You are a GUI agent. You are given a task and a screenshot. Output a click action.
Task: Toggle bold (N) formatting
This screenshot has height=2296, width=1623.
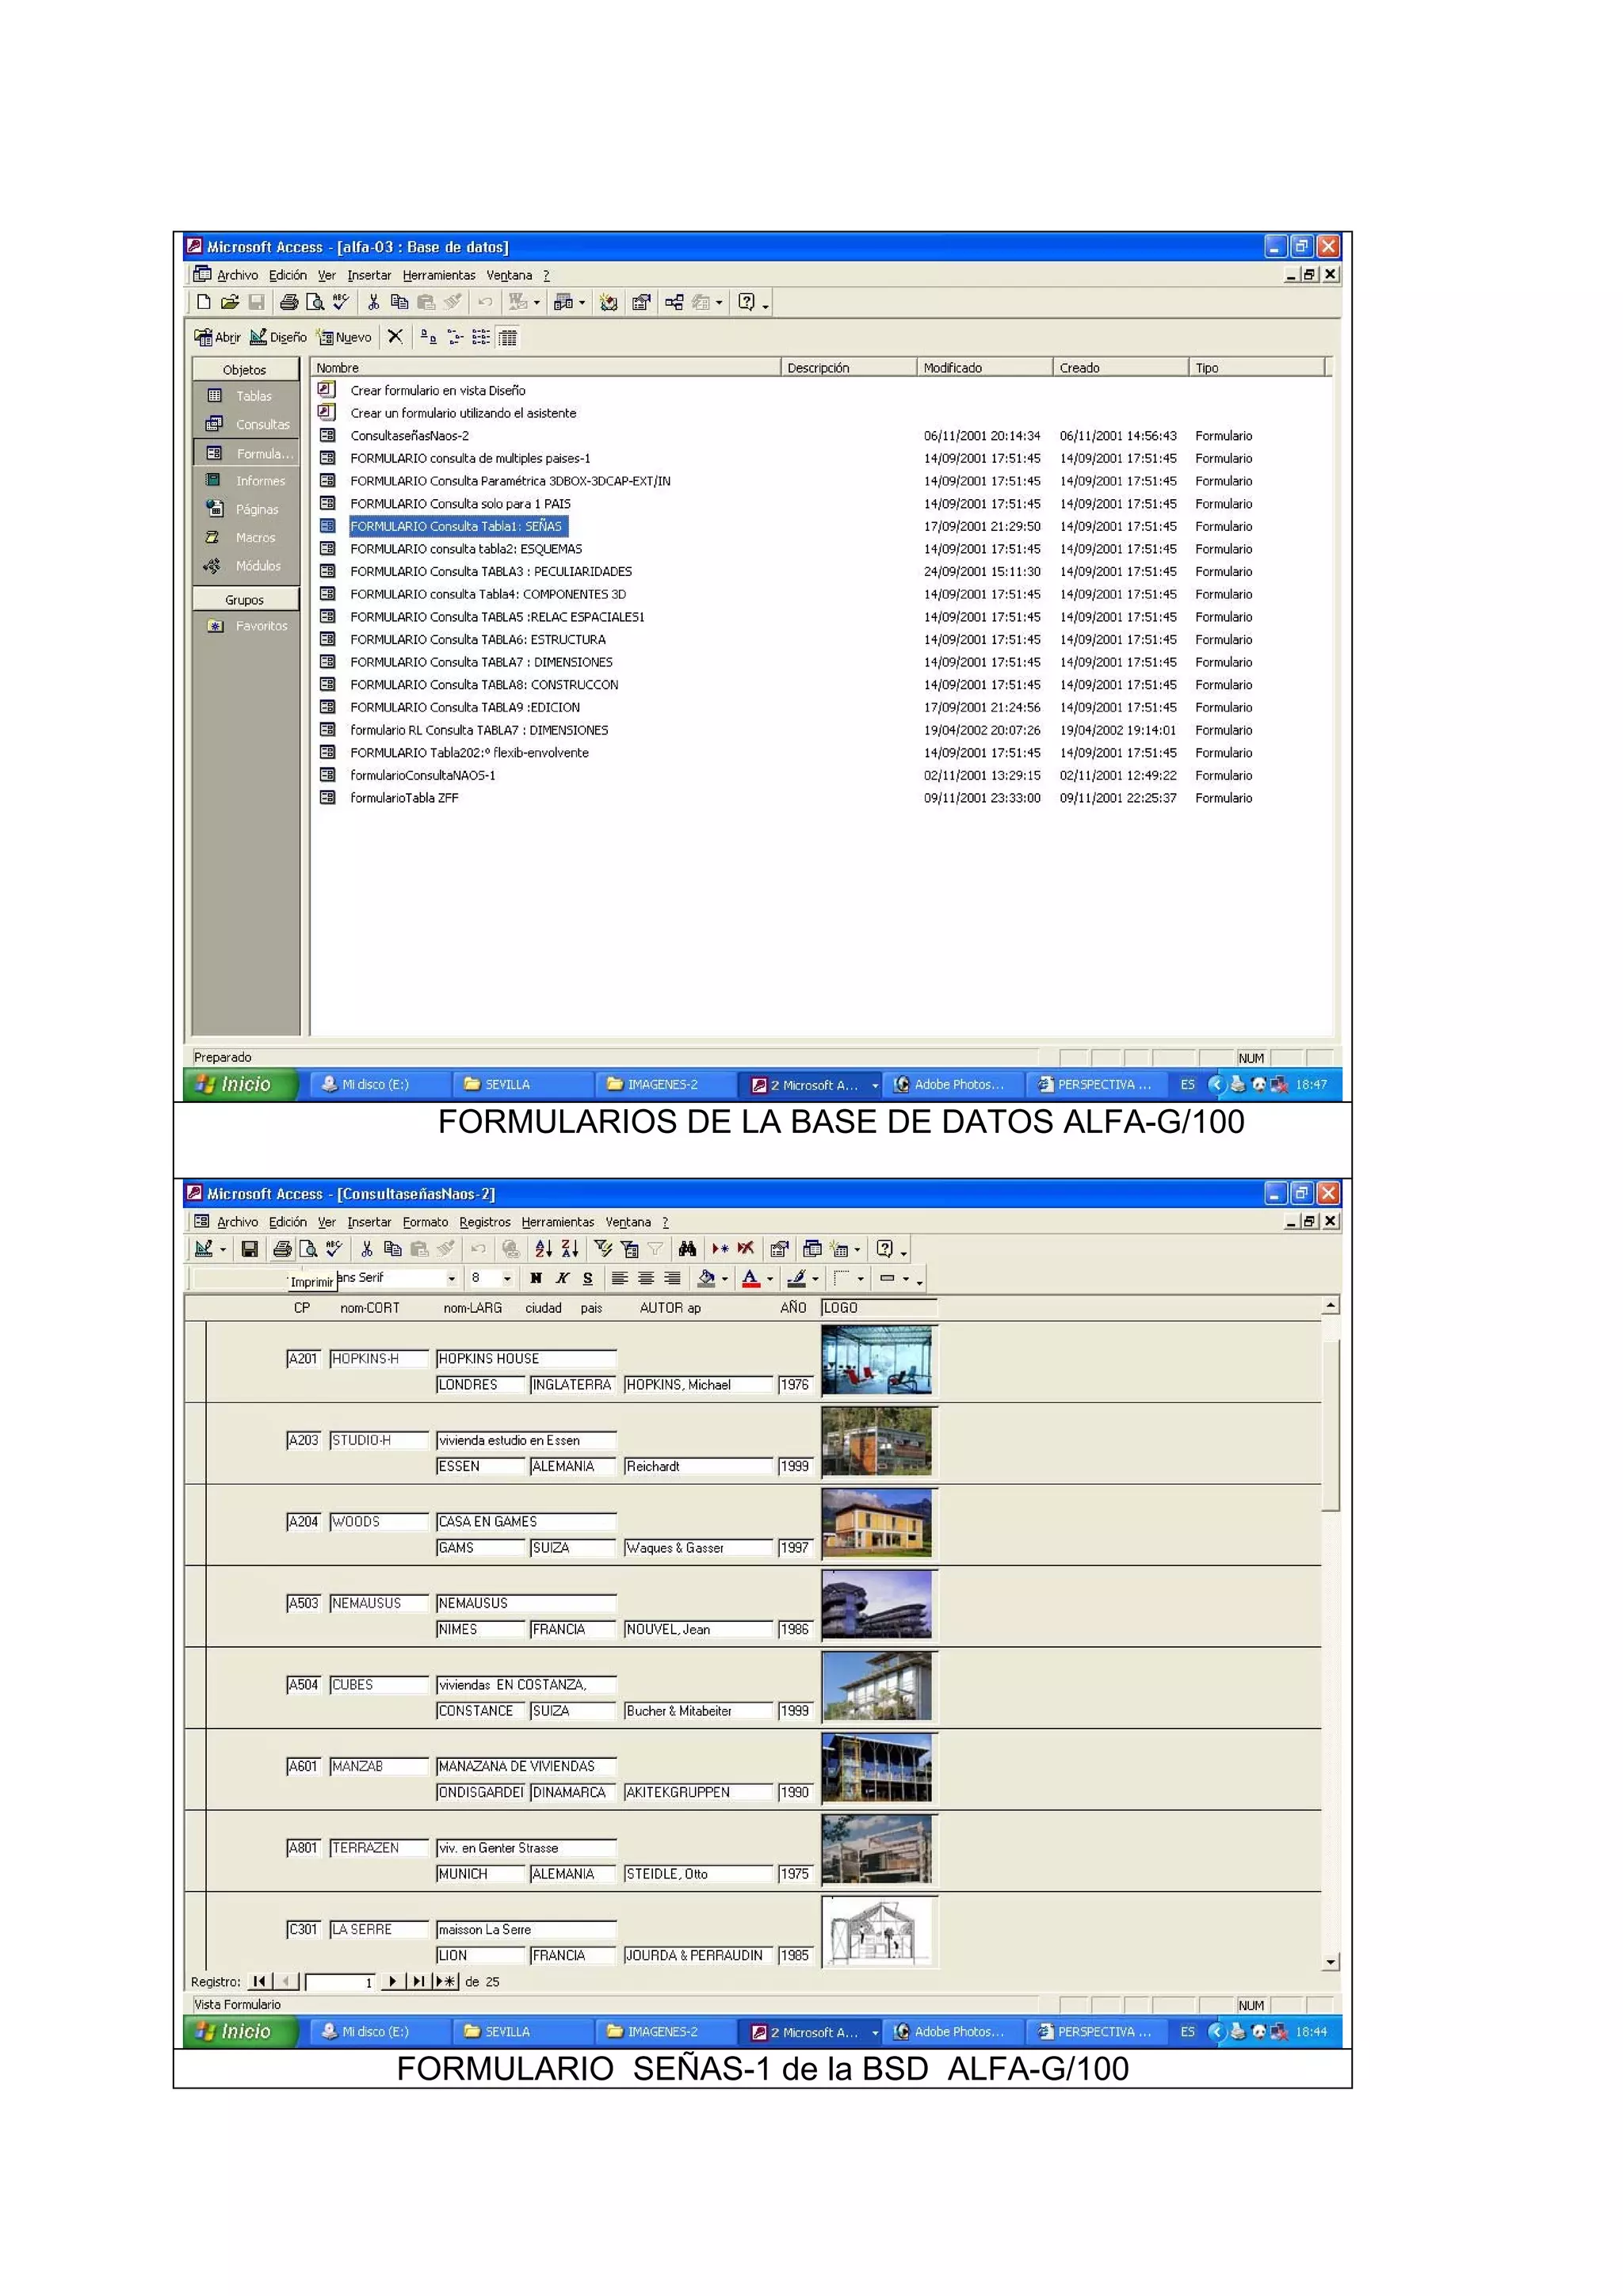coord(536,1278)
